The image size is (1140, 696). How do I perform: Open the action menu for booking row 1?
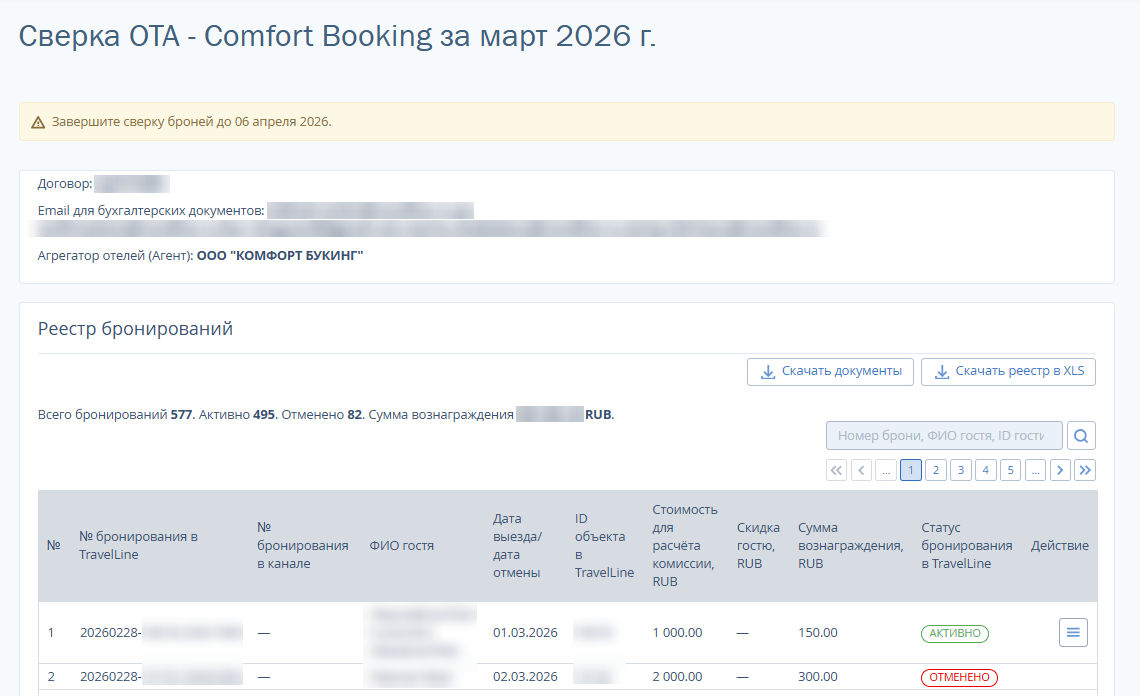coord(1073,632)
